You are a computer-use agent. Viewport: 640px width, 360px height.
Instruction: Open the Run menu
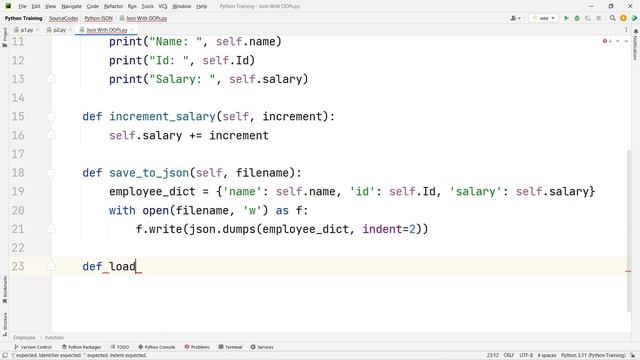click(132, 7)
